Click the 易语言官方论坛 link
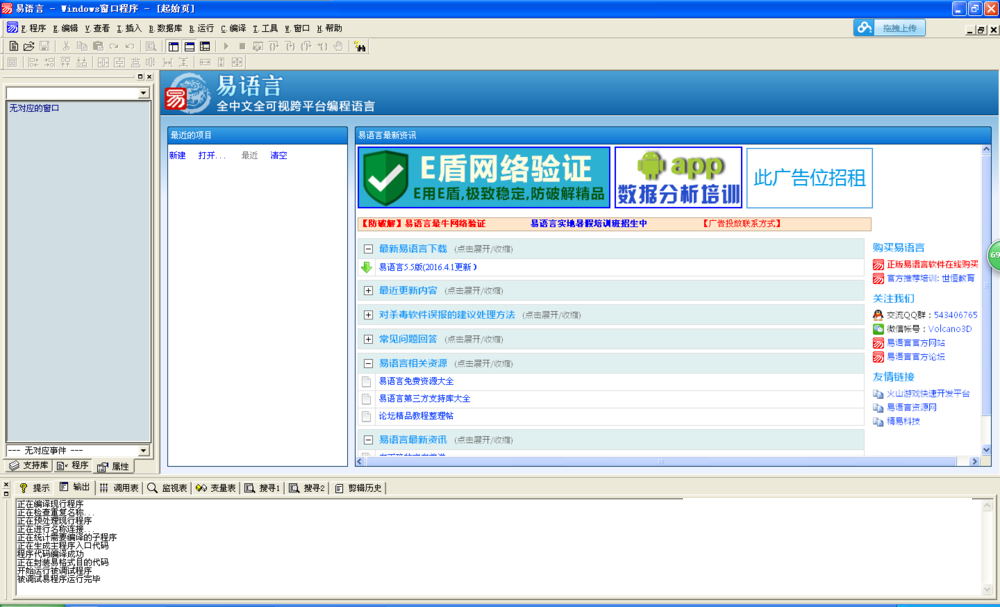 pos(916,357)
